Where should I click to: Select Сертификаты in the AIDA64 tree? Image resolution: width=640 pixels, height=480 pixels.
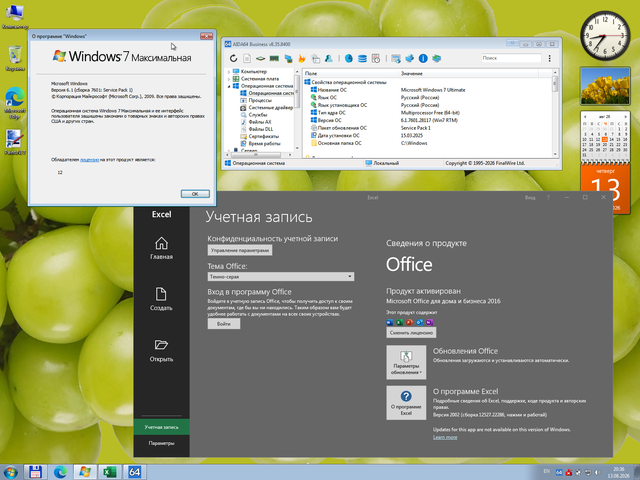click(263, 136)
